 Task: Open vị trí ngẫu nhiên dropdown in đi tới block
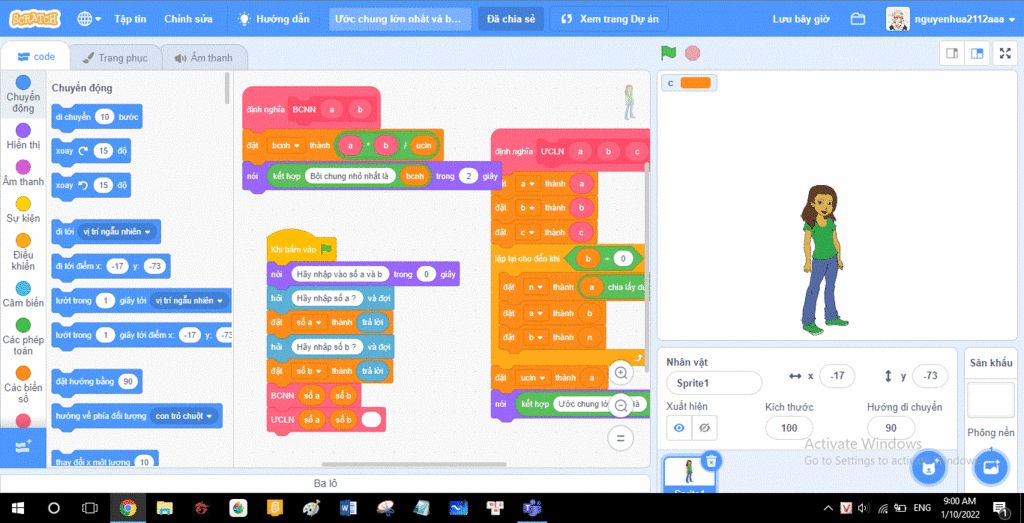click(x=116, y=232)
